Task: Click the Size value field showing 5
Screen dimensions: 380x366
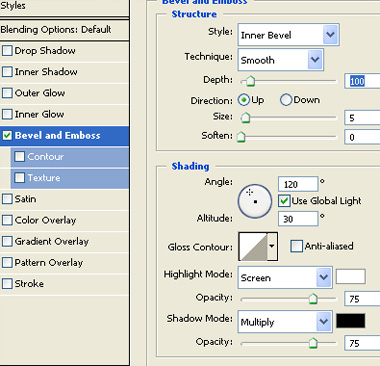Action: coord(362,118)
